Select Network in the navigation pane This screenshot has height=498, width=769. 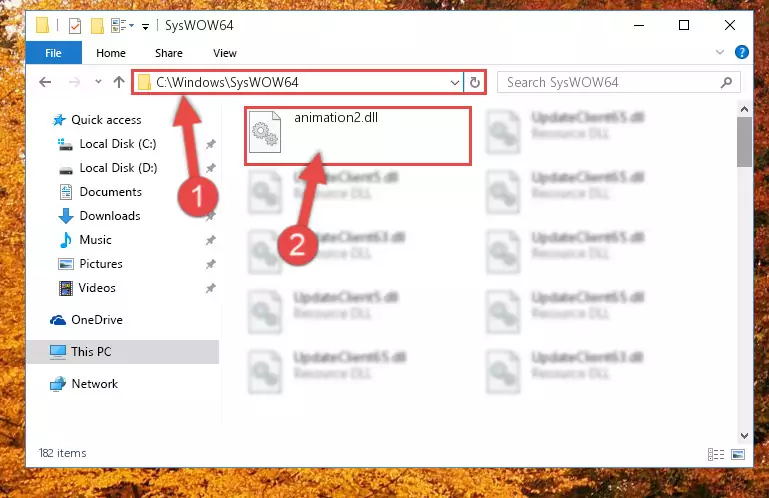coord(95,384)
